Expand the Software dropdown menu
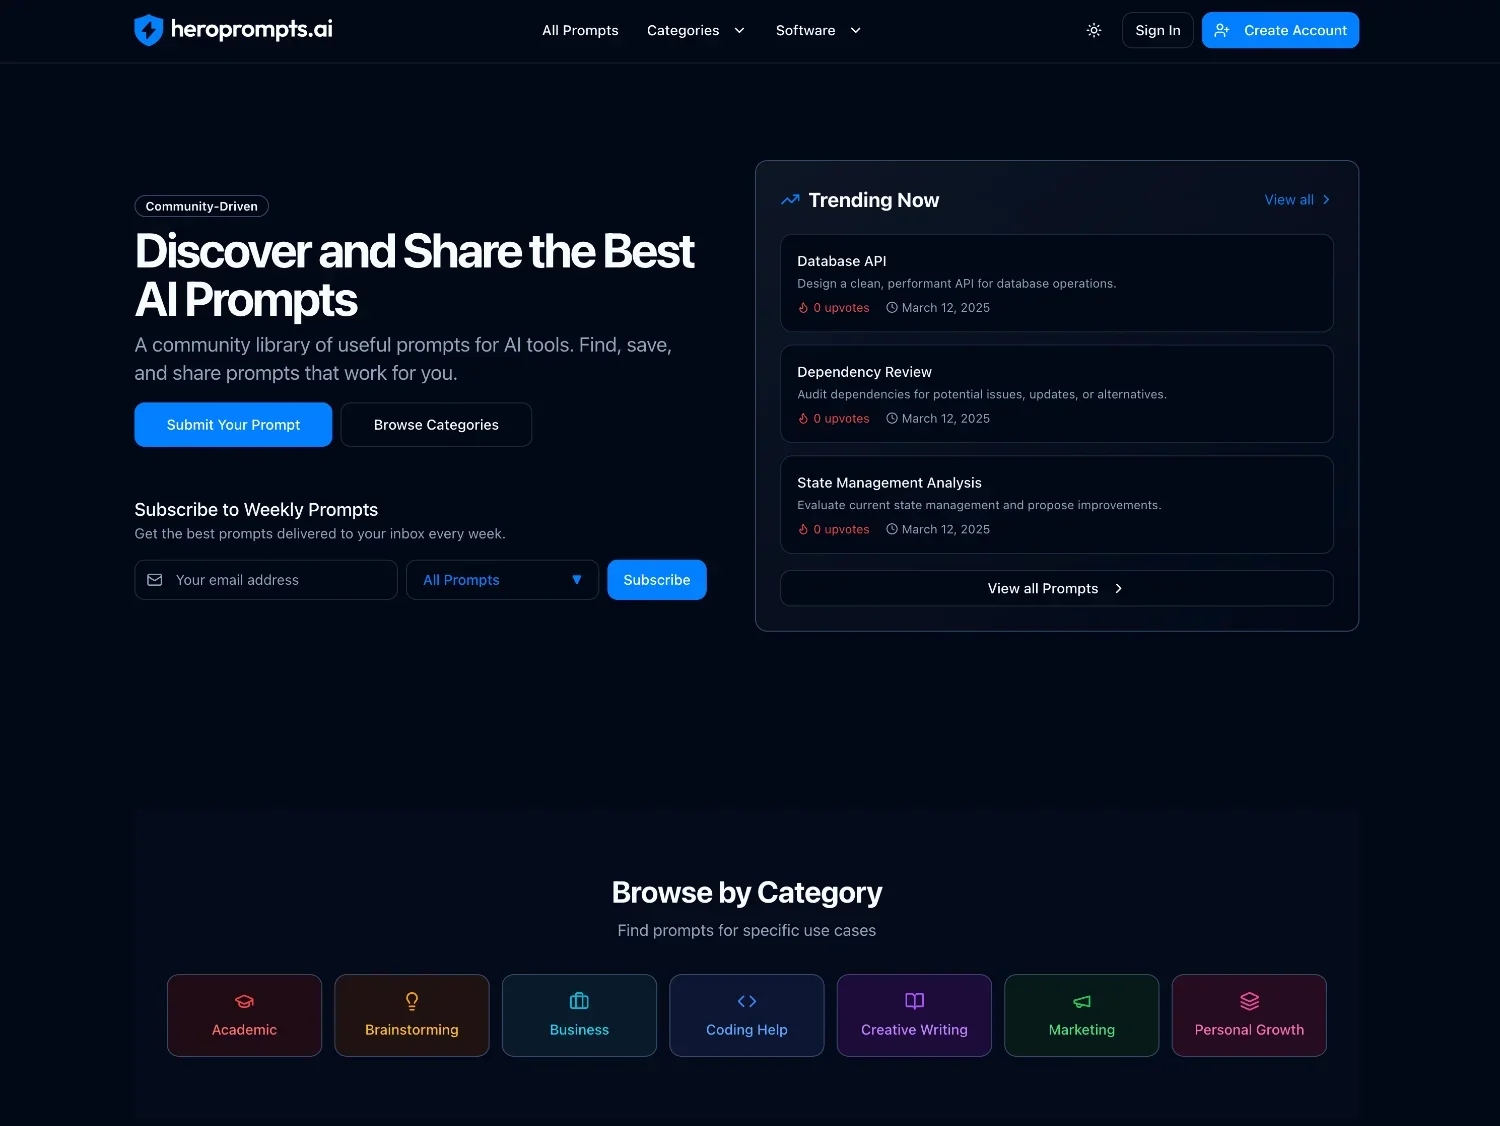1500x1126 pixels. (818, 30)
